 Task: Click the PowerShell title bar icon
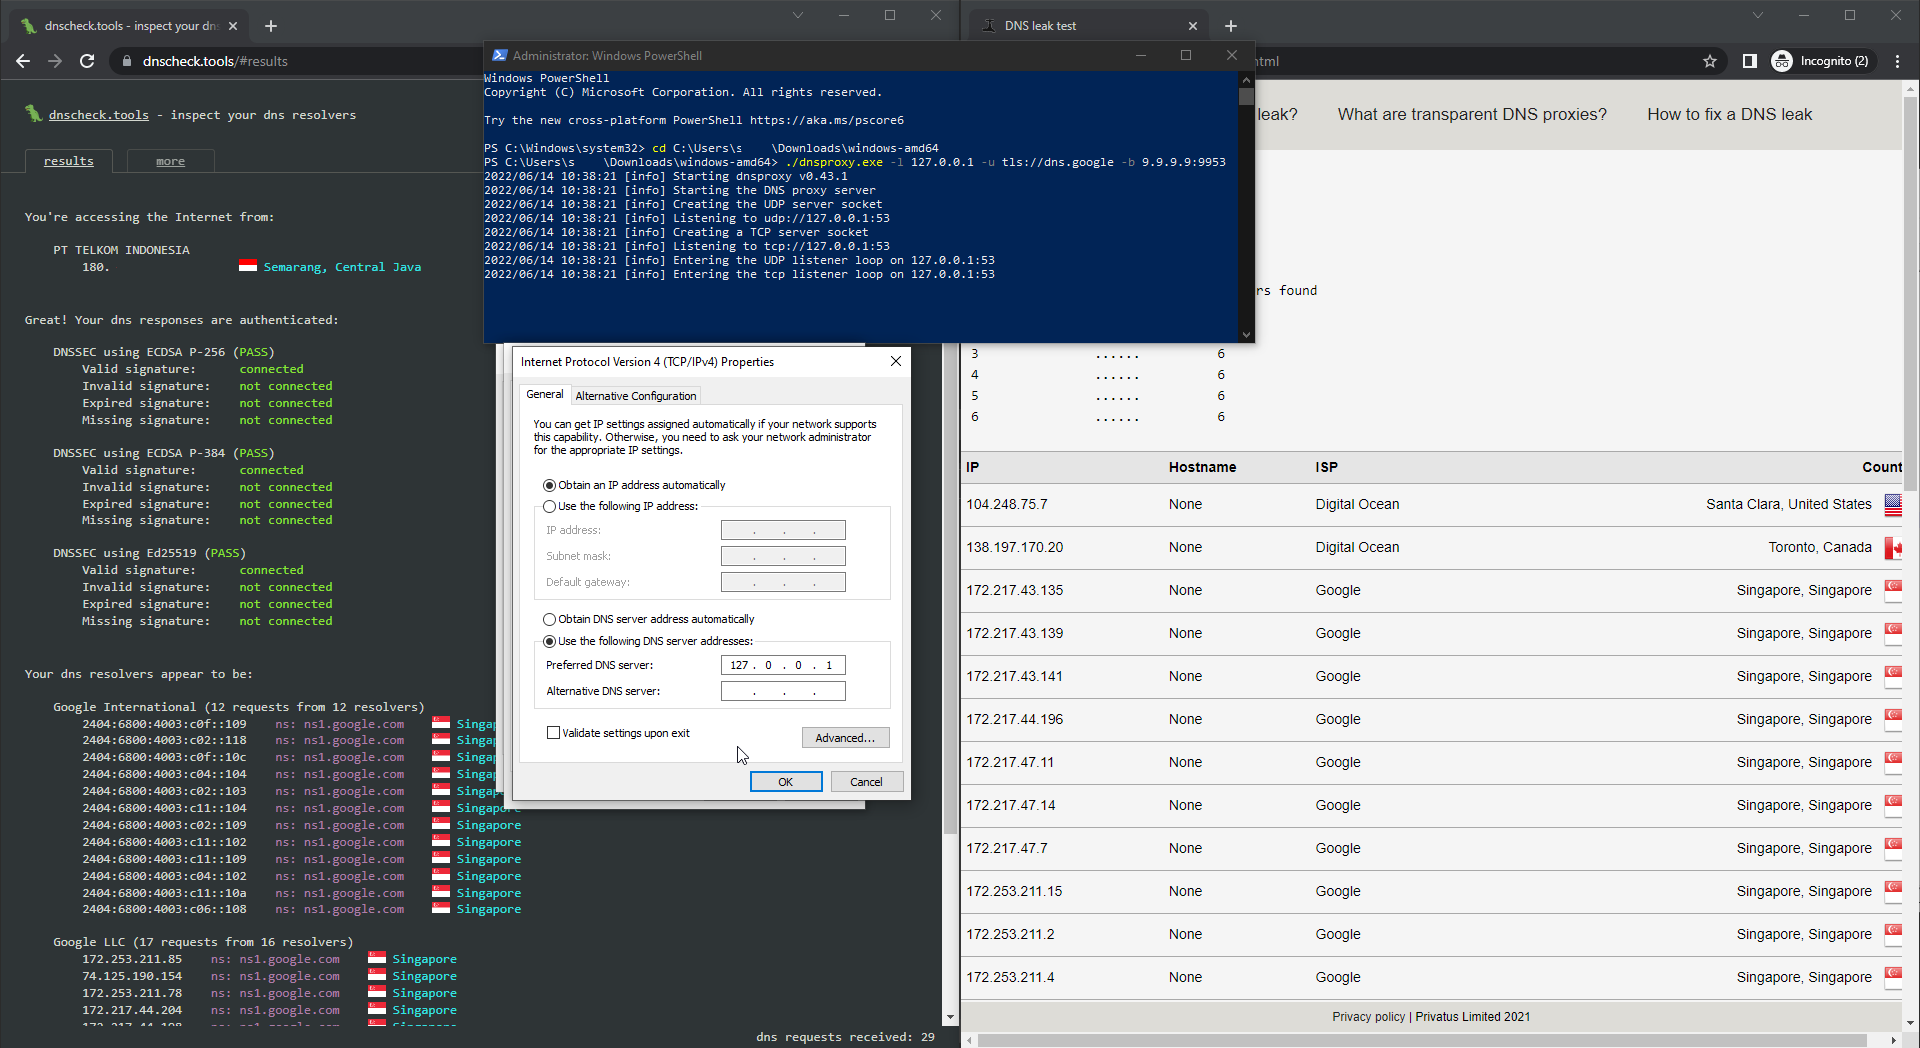click(499, 56)
